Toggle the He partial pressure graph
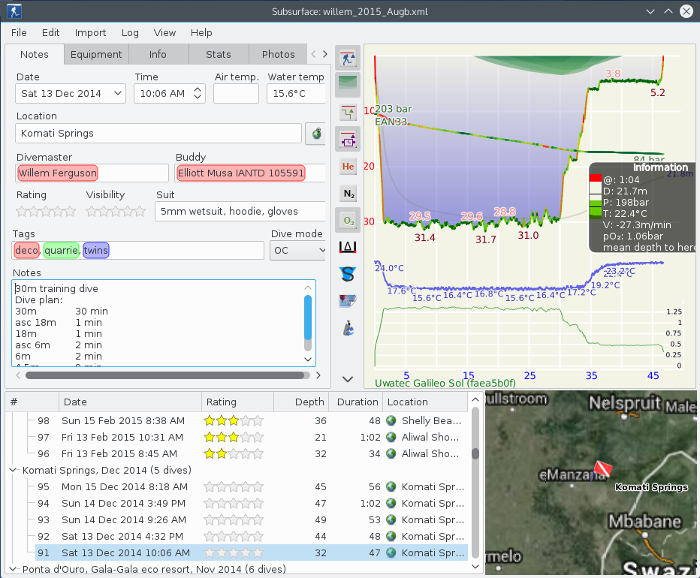Image resolution: width=700 pixels, height=578 pixels. click(348, 166)
